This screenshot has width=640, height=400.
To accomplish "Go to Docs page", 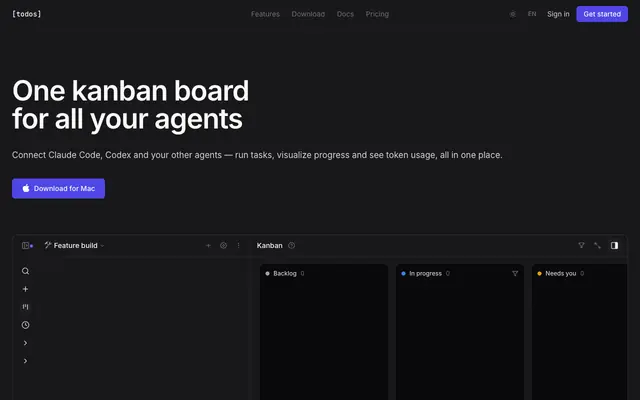I will pyautogui.click(x=345, y=14).
